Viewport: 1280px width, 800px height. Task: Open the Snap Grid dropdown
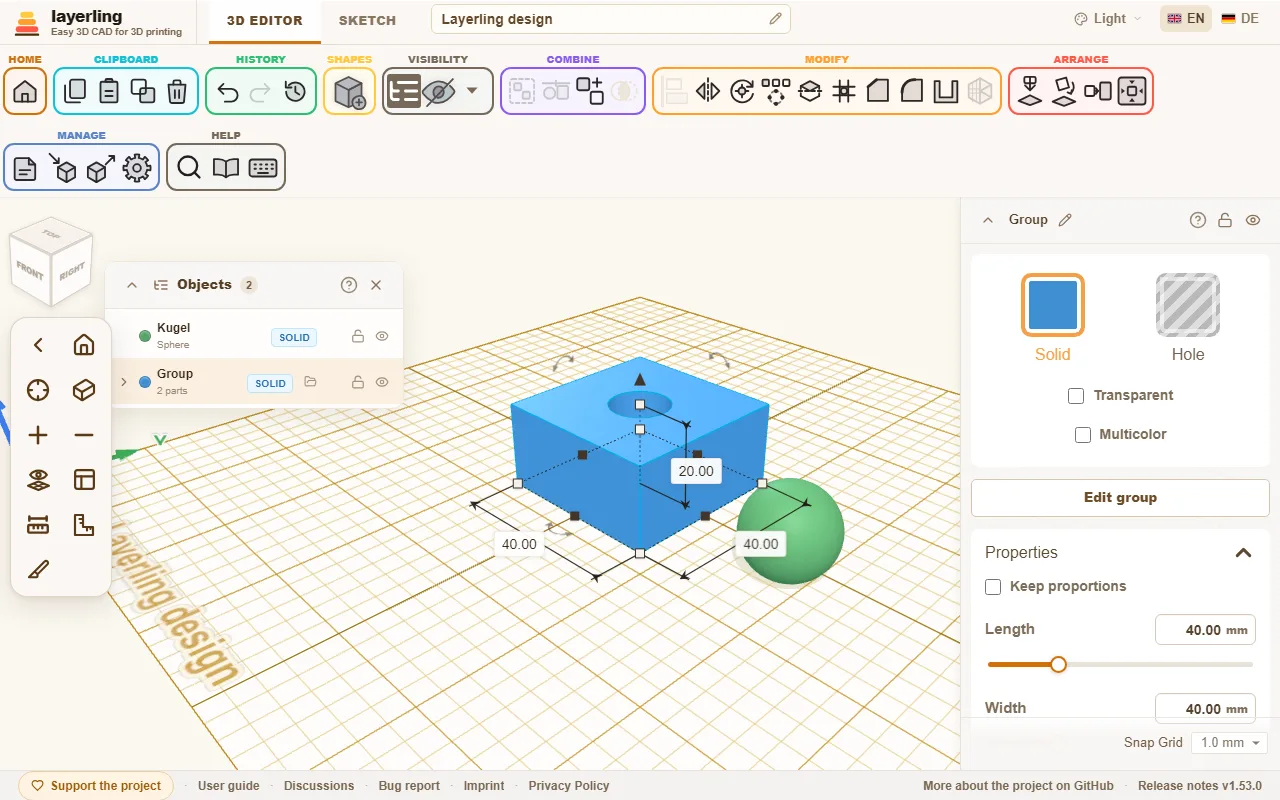tap(1229, 743)
